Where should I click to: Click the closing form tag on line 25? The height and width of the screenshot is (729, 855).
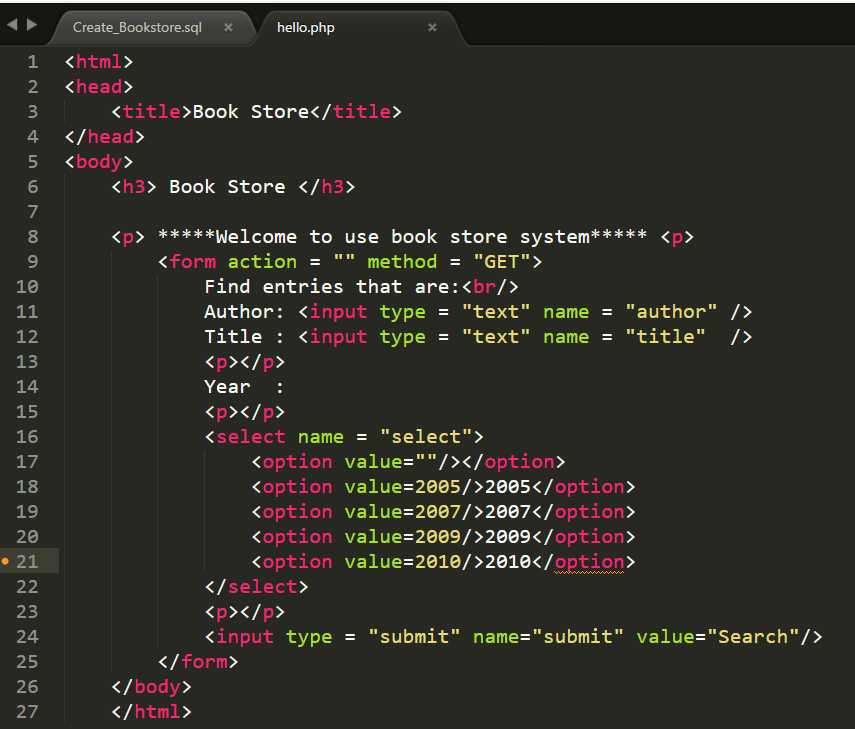click(x=198, y=662)
